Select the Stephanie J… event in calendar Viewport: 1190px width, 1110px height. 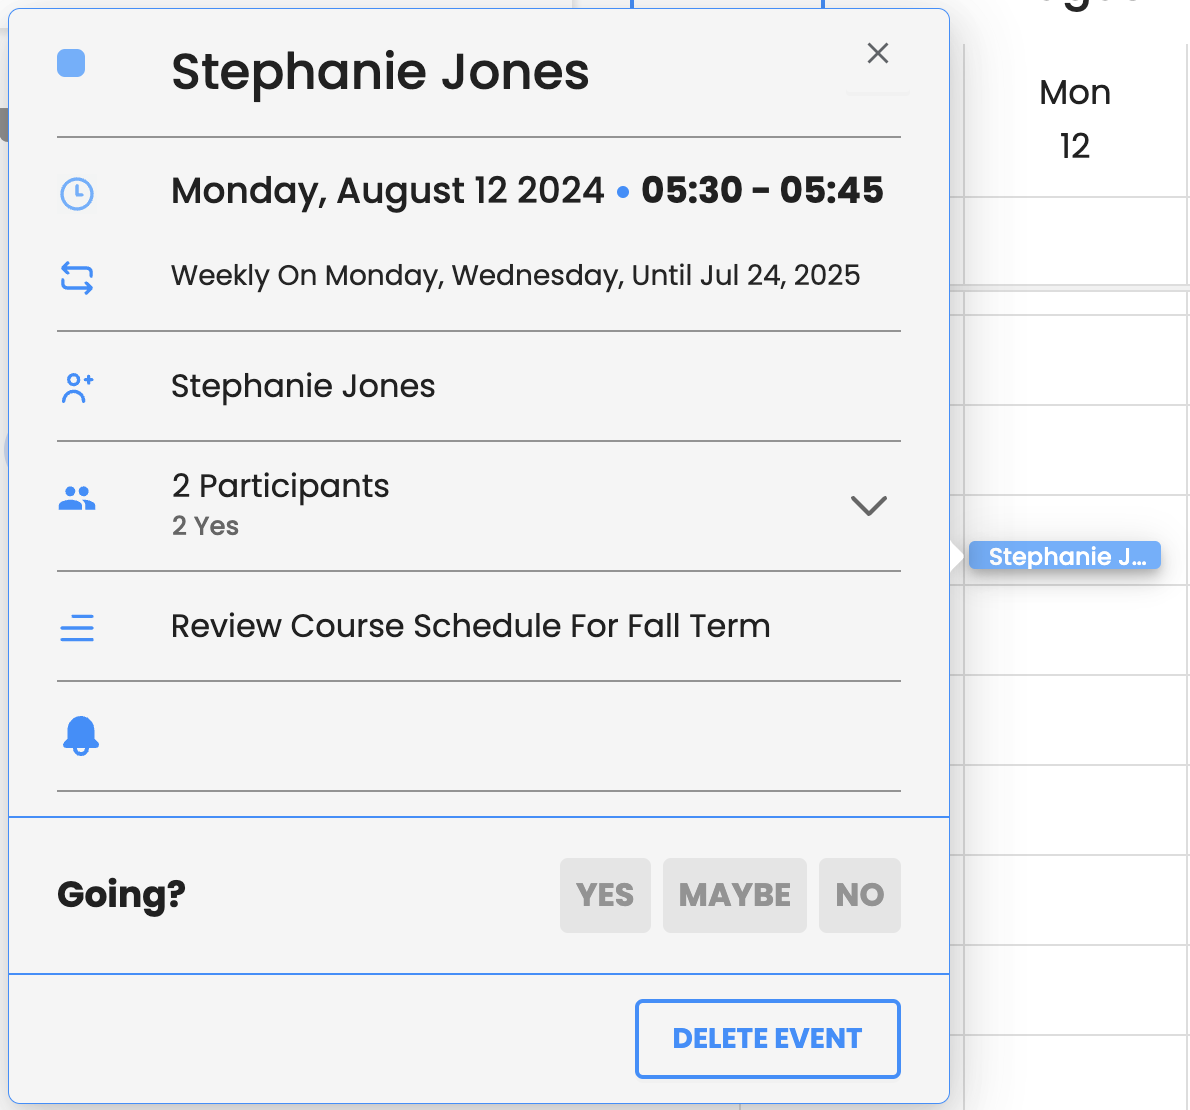pos(1065,556)
